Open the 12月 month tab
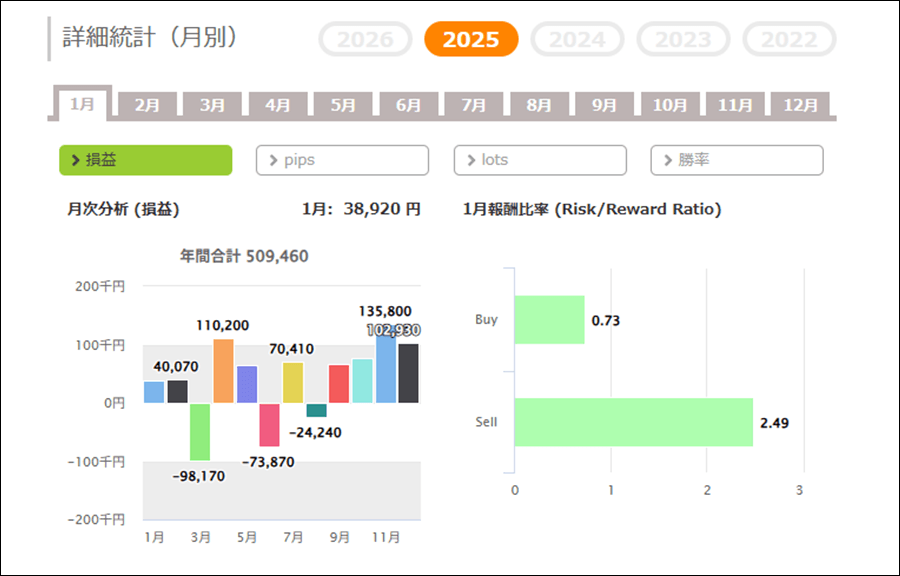The height and width of the screenshot is (576, 900). tap(800, 105)
